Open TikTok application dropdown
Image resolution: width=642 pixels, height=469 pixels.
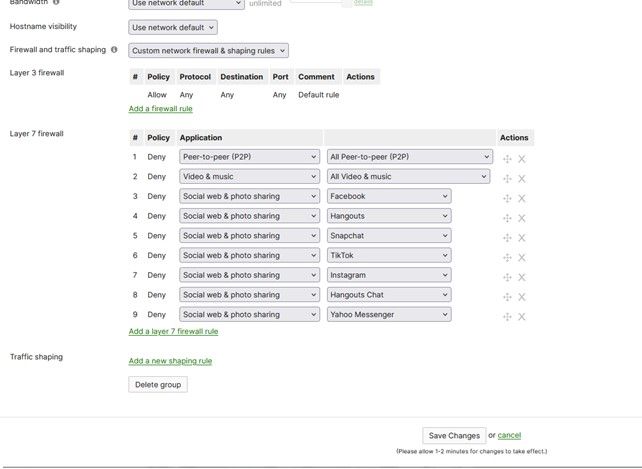[x=389, y=255]
